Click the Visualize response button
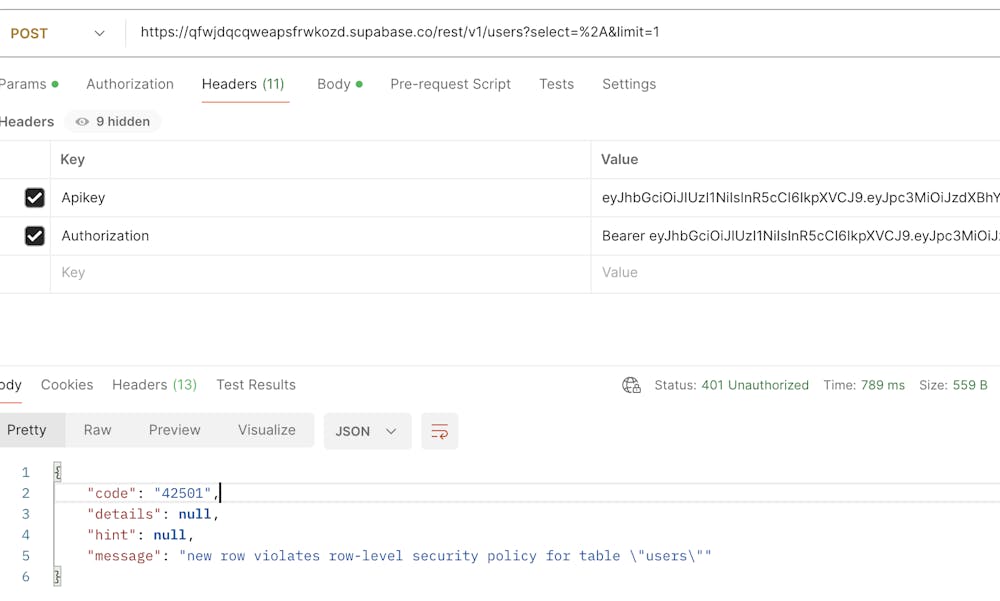 [267, 430]
